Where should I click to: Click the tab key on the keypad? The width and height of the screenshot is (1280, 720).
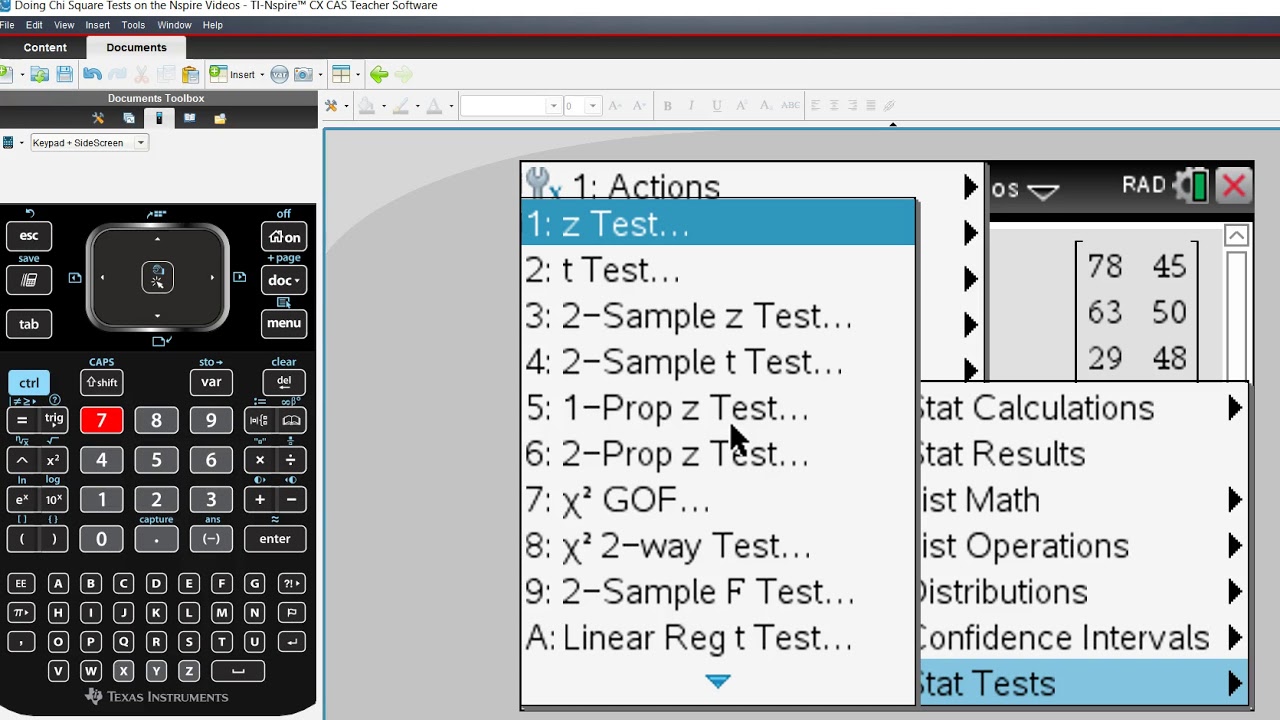(29, 324)
